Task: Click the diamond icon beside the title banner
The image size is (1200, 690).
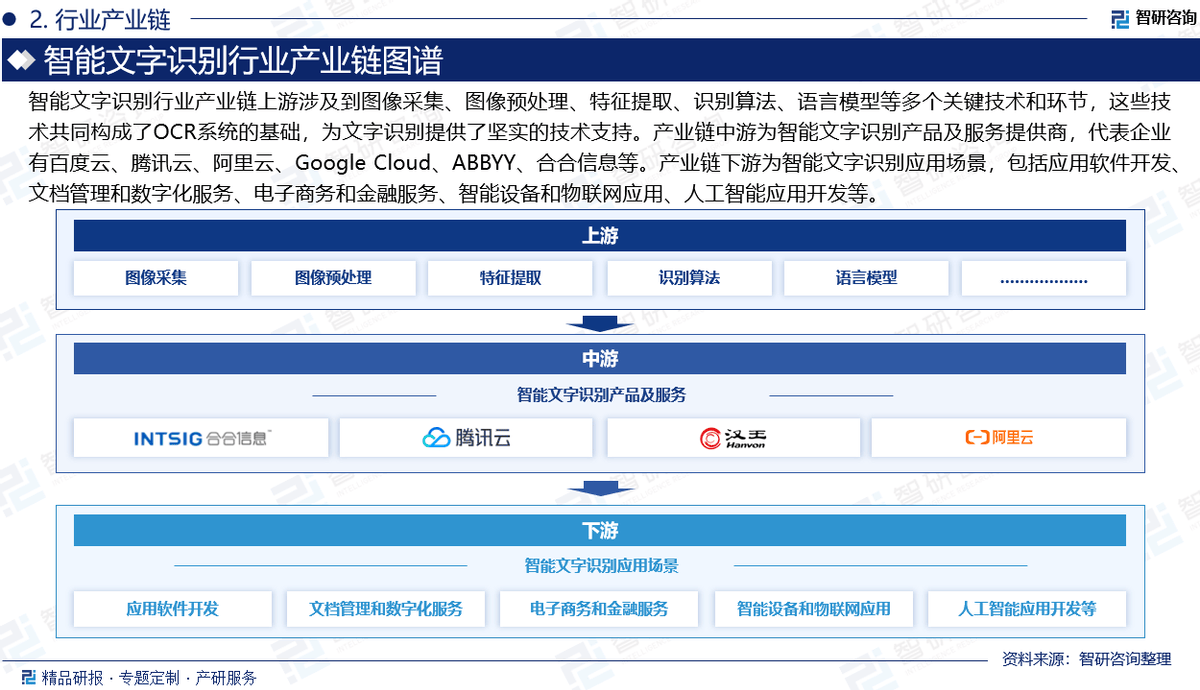Action: pos(21,62)
